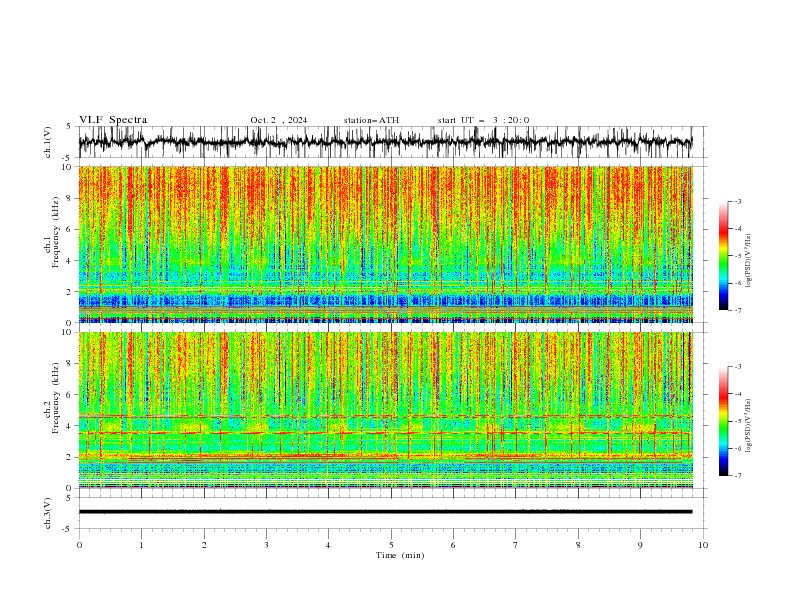Click inside the ch.1 spectrogram panel
The height and width of the screenshot is (612, 792).
(x=385, y=244)
